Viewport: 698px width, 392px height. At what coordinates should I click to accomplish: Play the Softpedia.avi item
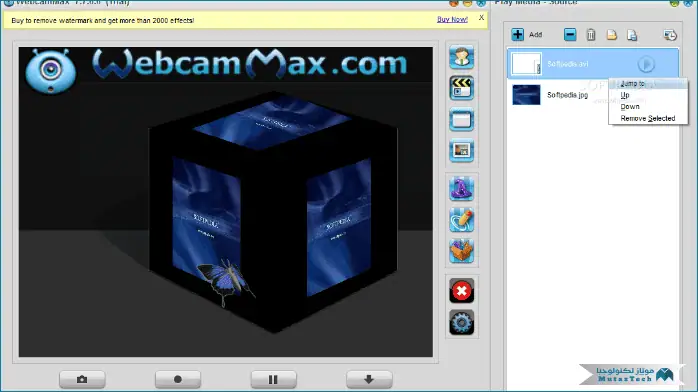646,65
